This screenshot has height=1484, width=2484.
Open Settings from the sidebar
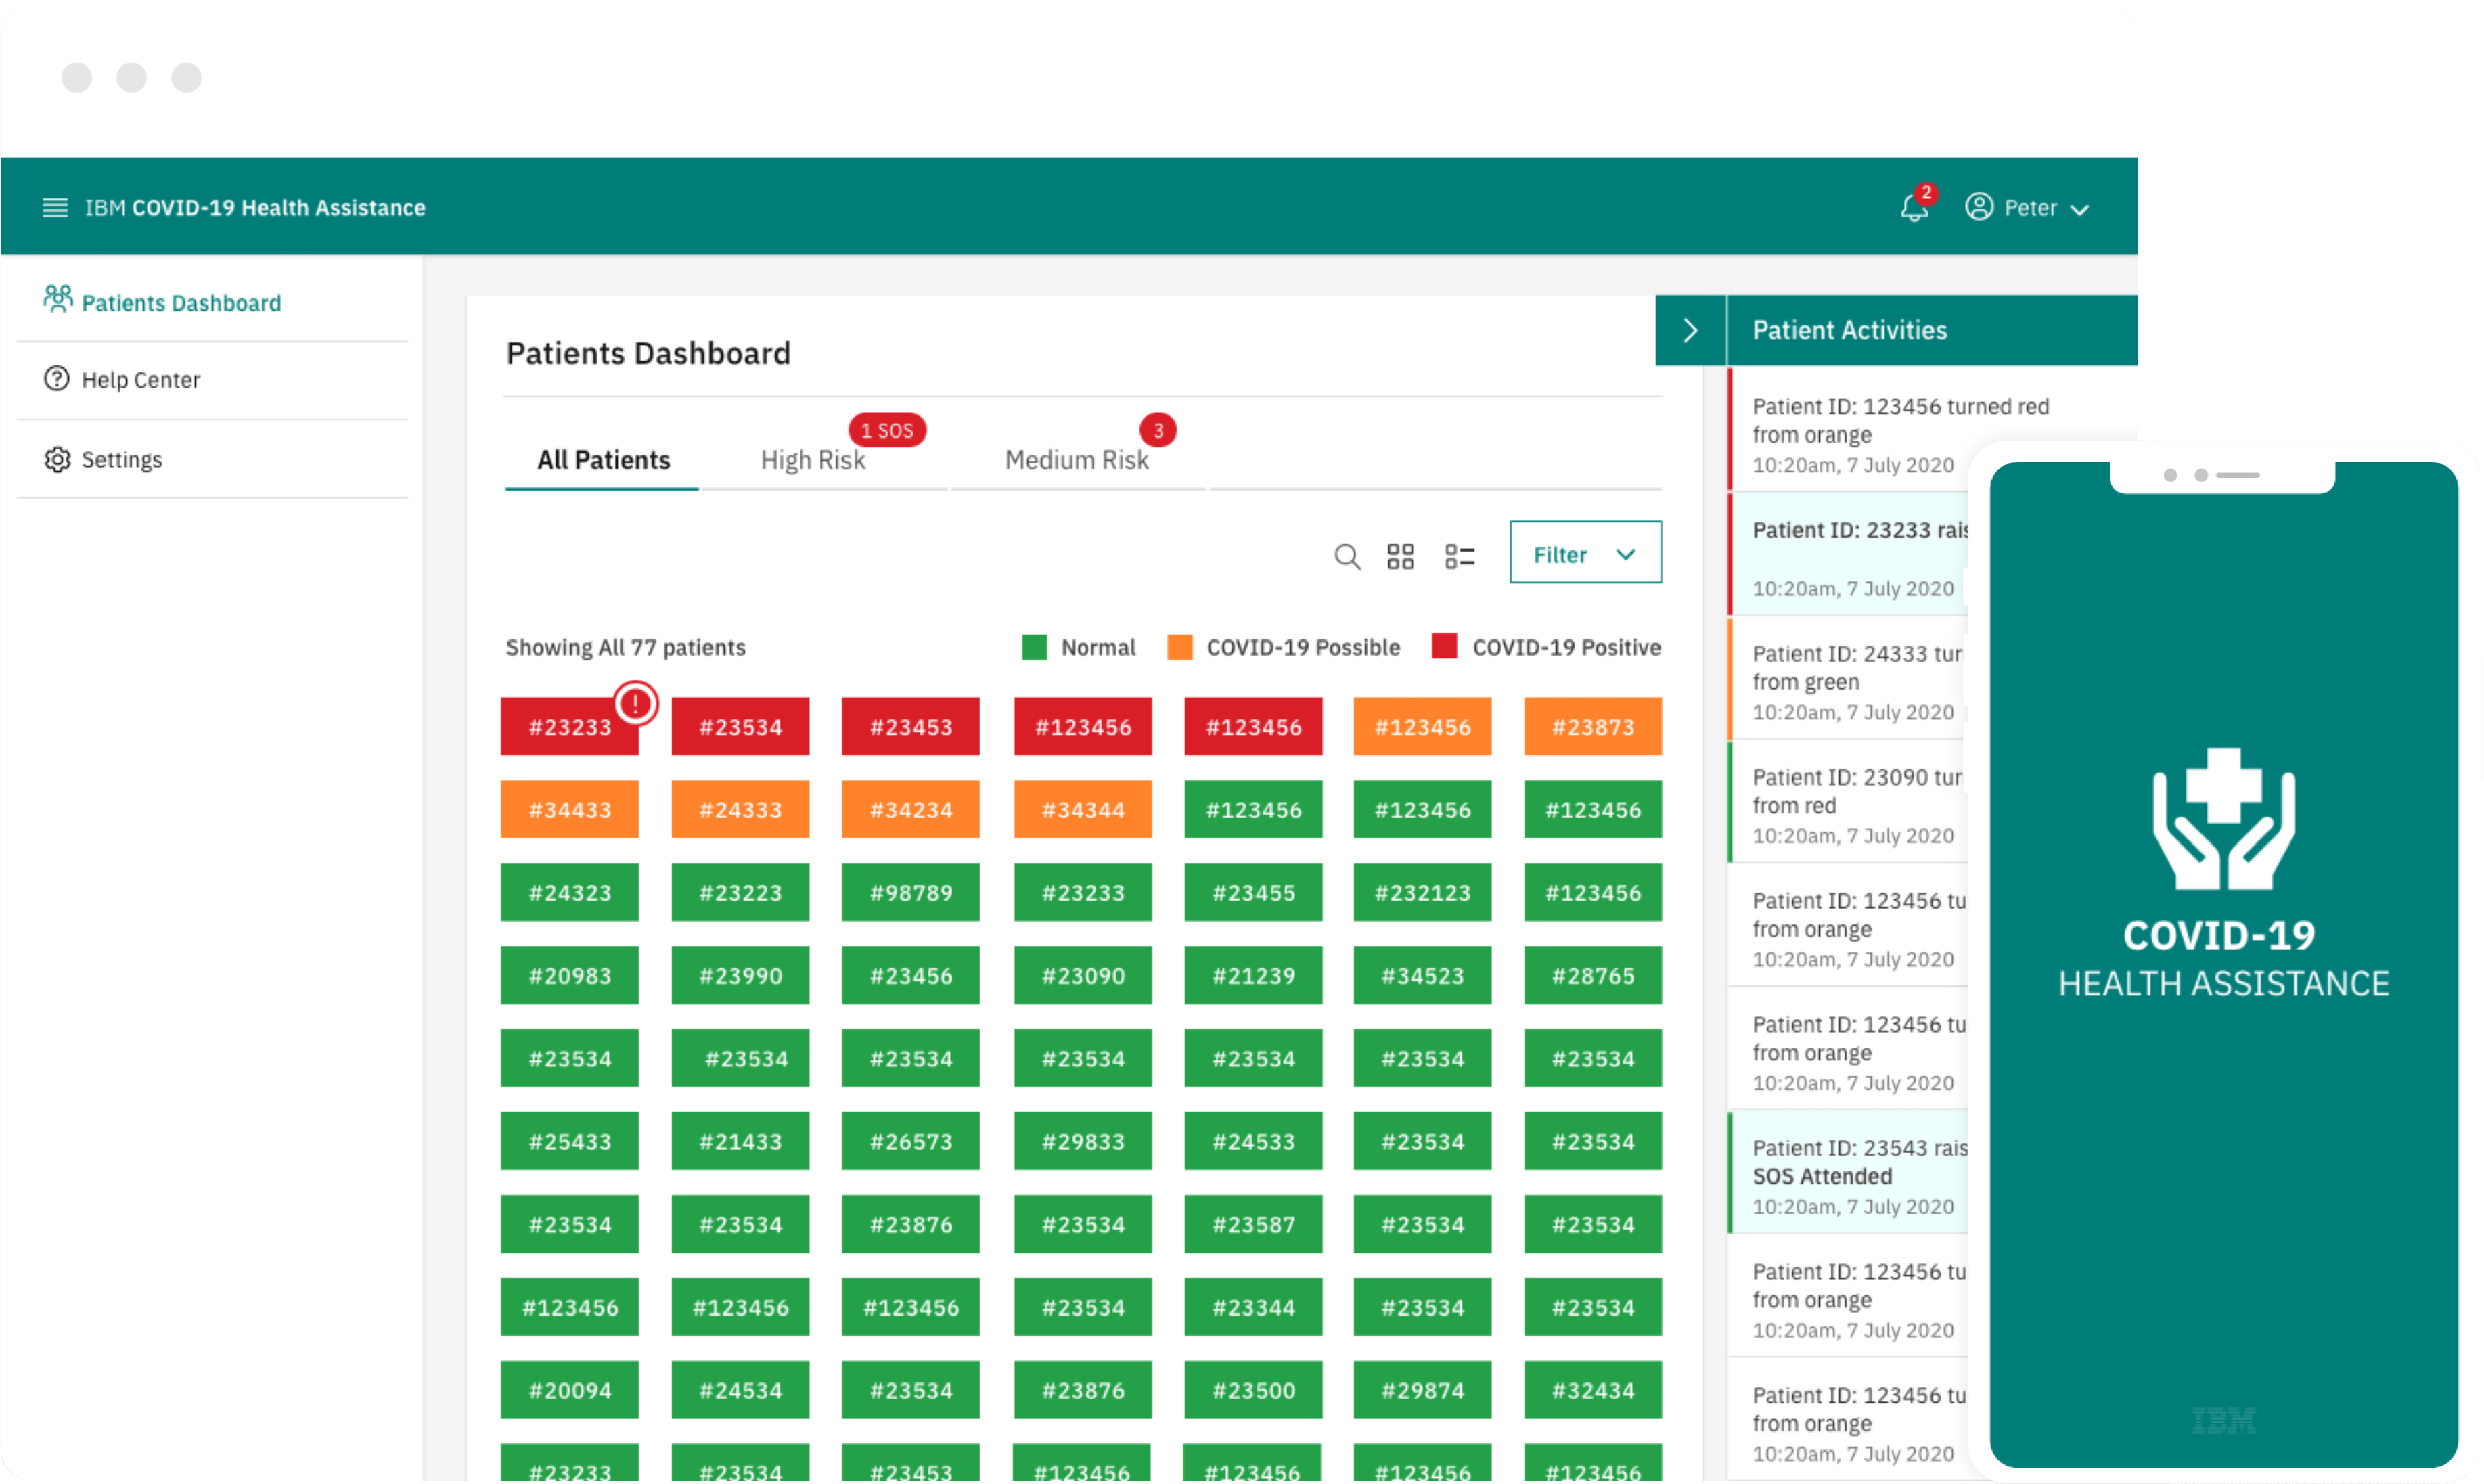tap(122, 459)
